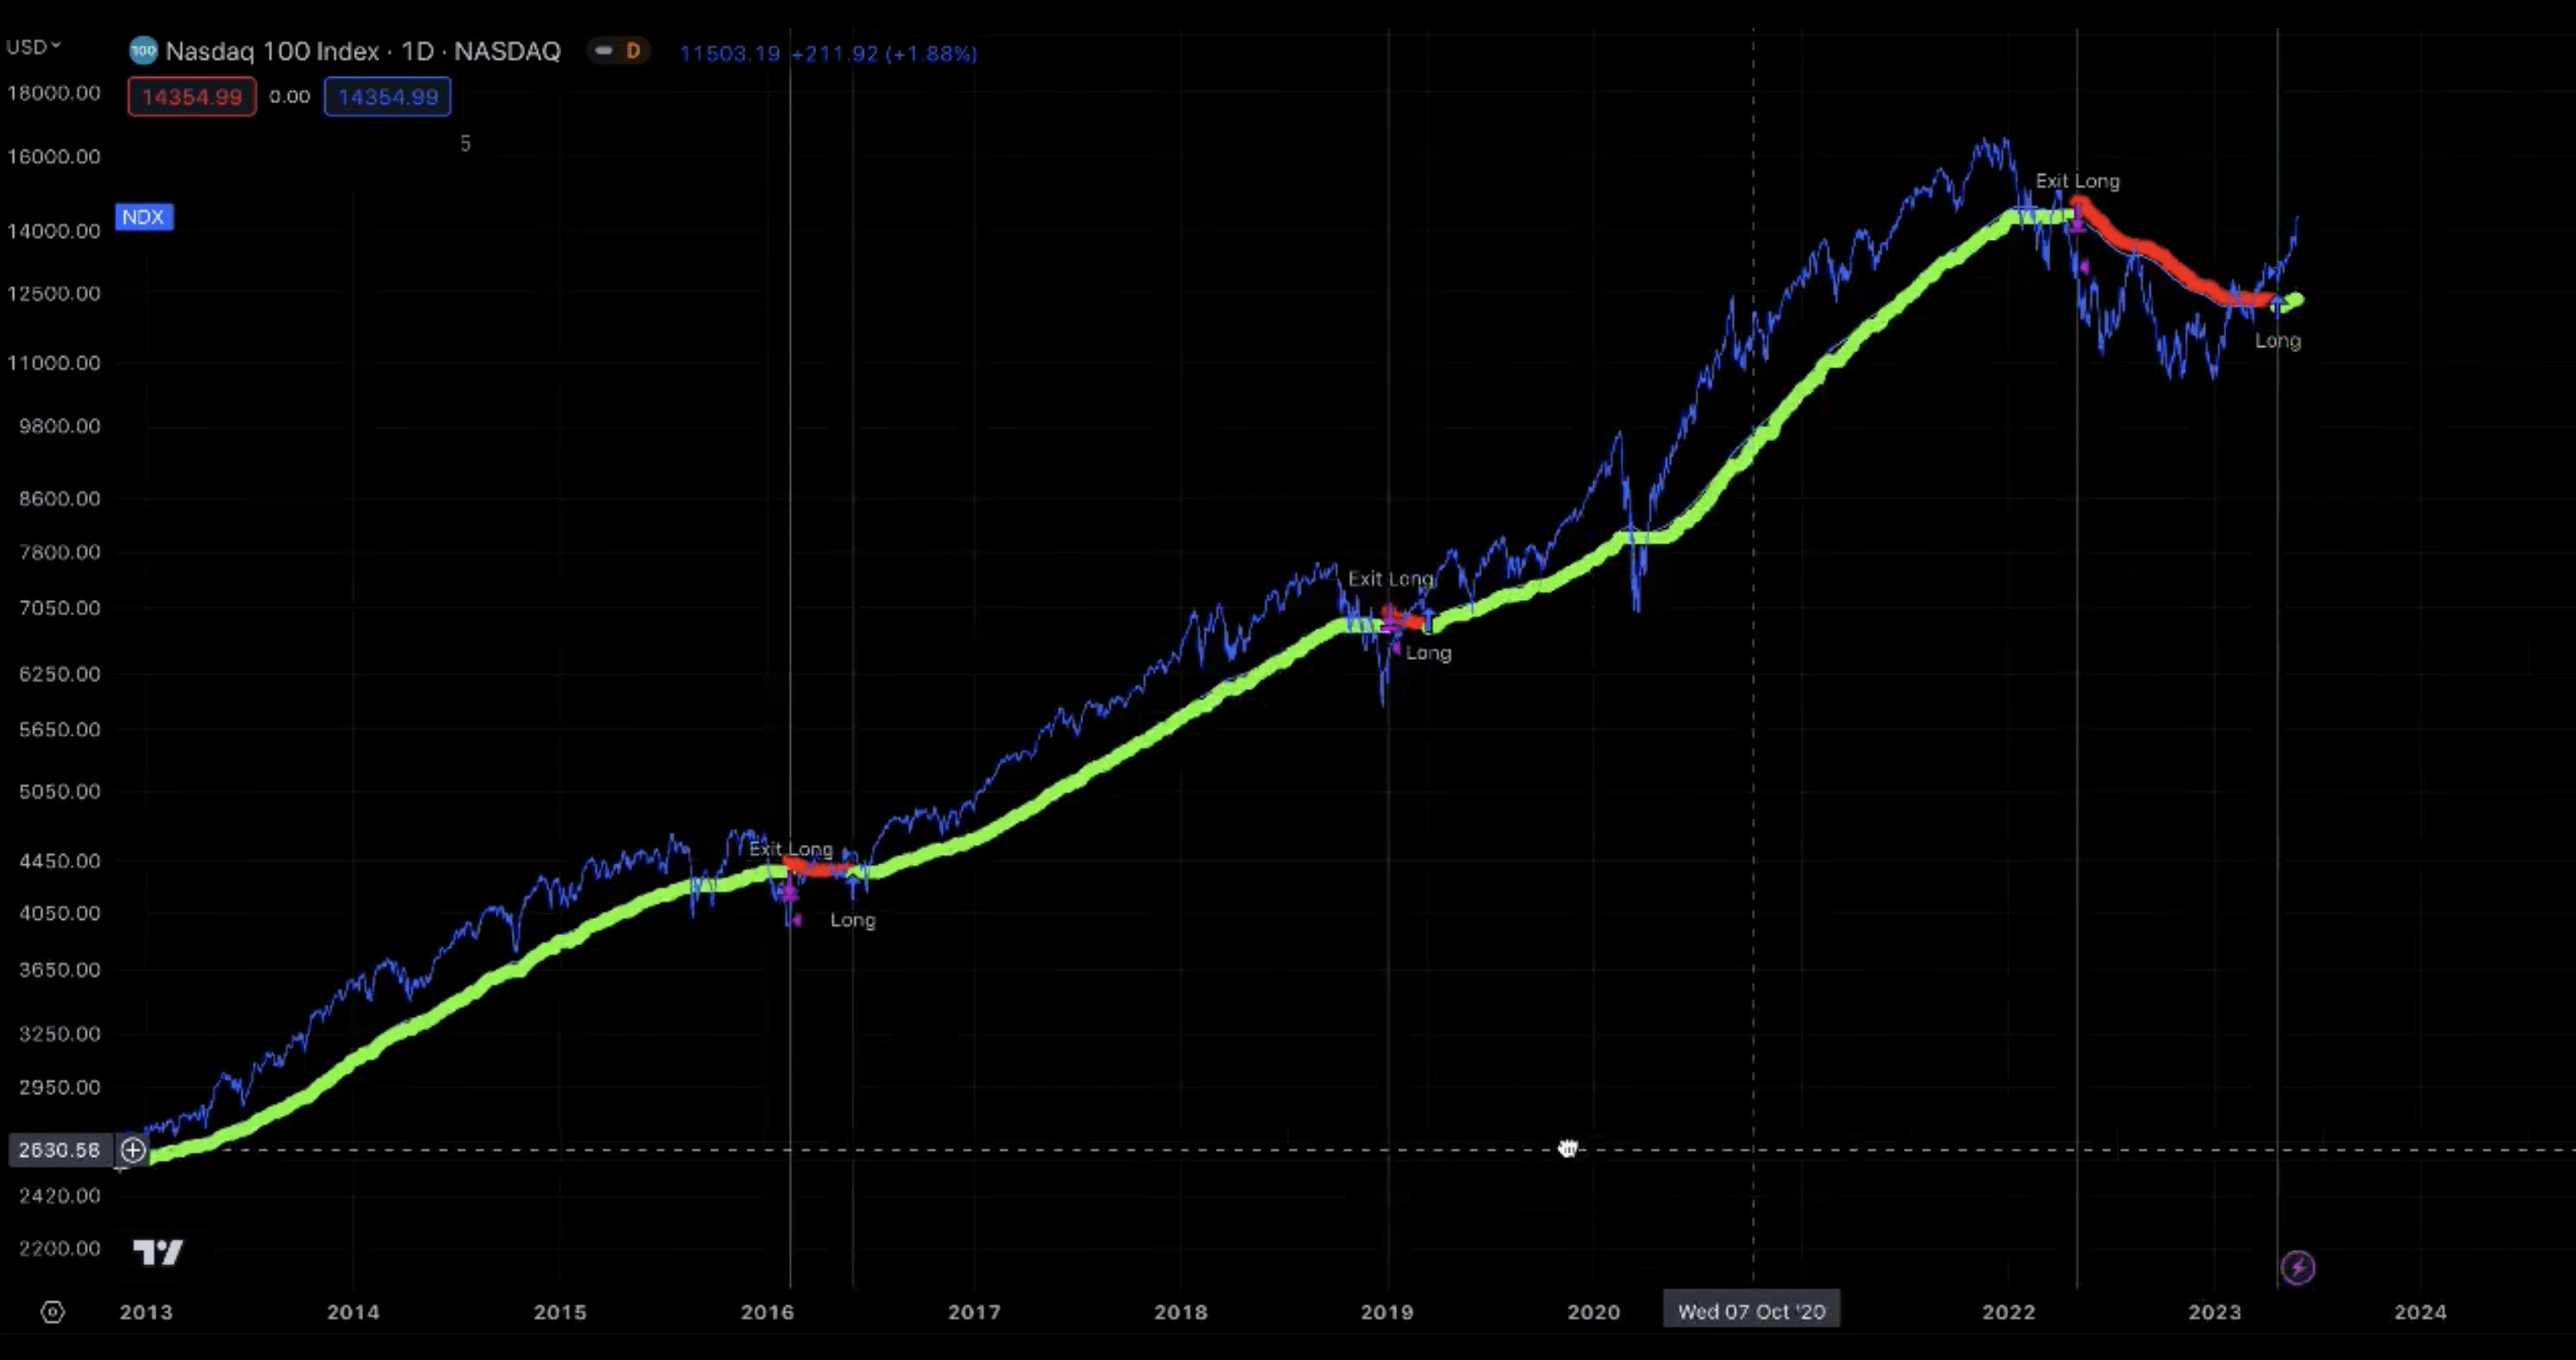The width and height of the screenshot is (2576, 1360).
Task: Click the 'Exit Long' label near 2019
Action: pyautogui.click(x=1391, y=578)
